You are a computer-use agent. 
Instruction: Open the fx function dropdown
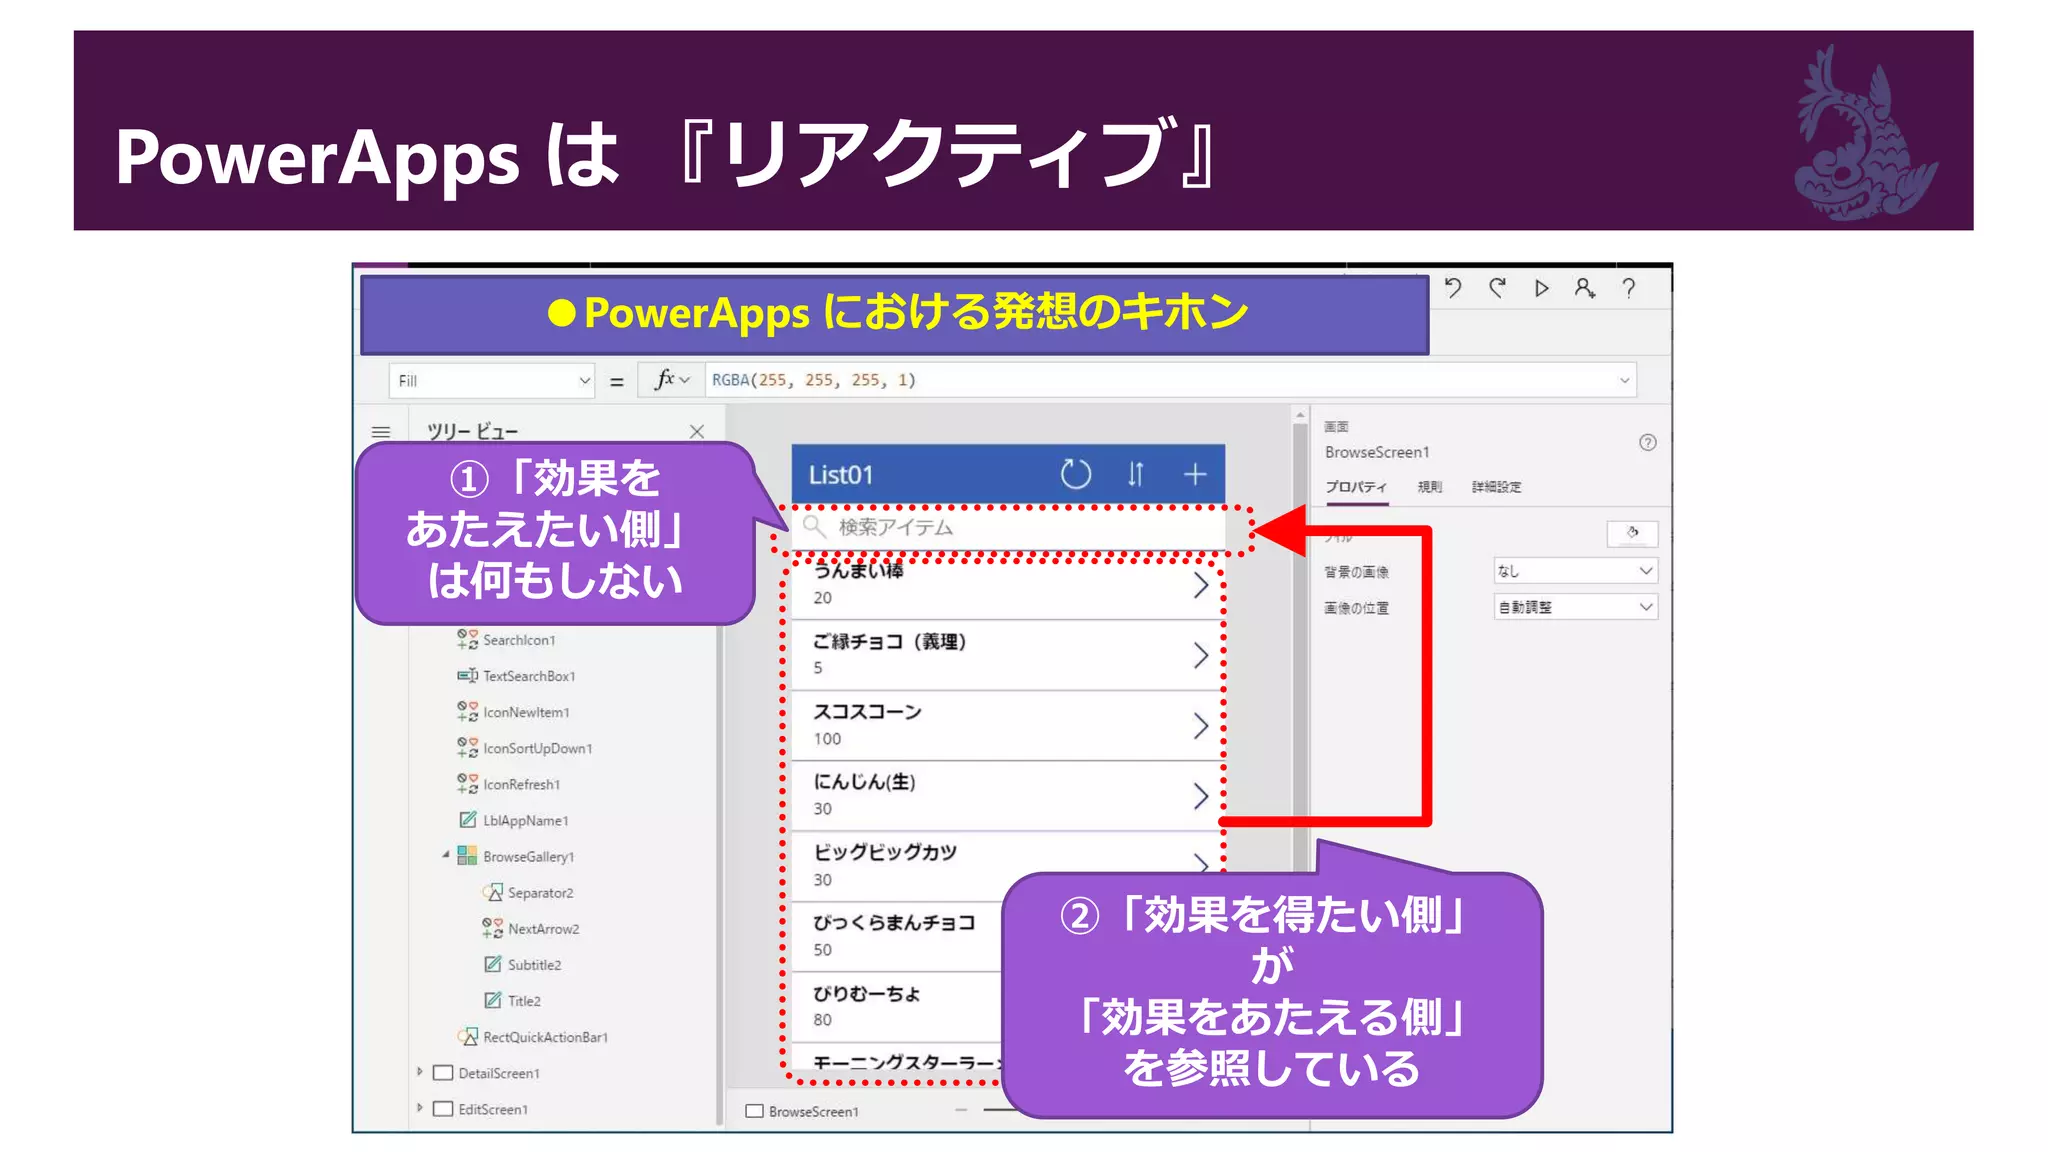click(x=672, y=380)
